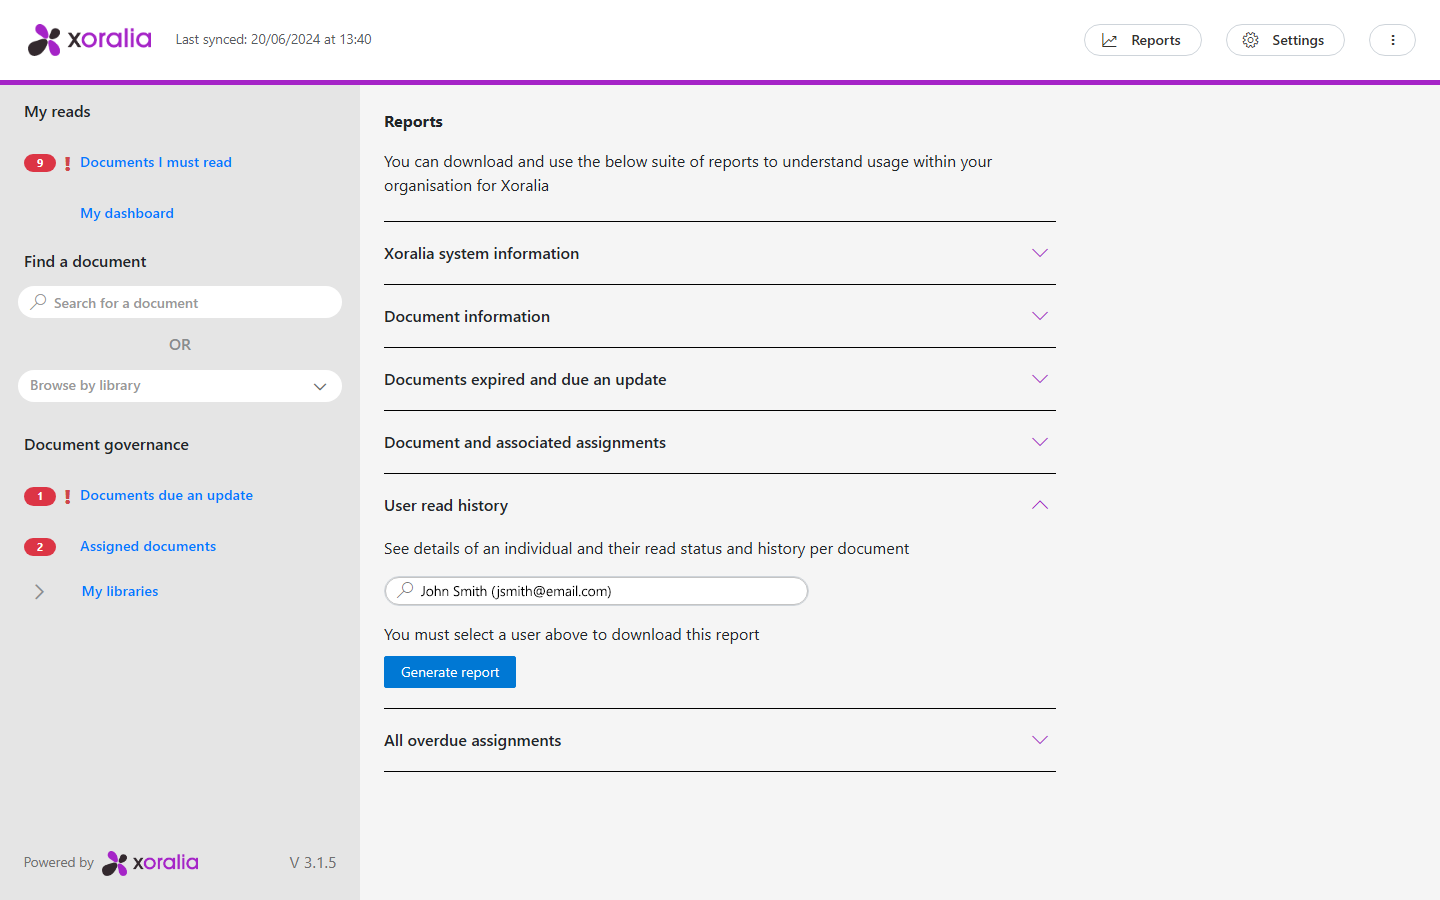
Task: Click the magnifier icon in the user search field
Action: [x=405, y=590]
